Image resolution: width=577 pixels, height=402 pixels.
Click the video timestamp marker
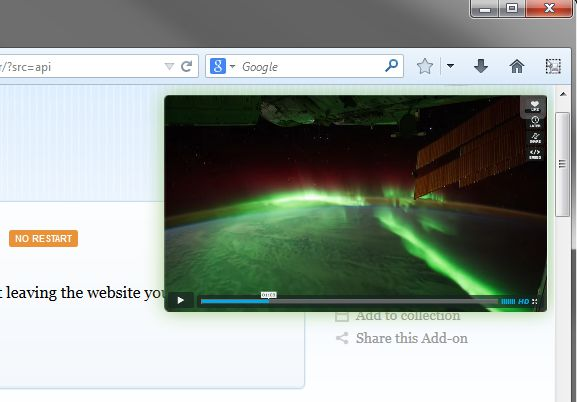click(269, 295)
